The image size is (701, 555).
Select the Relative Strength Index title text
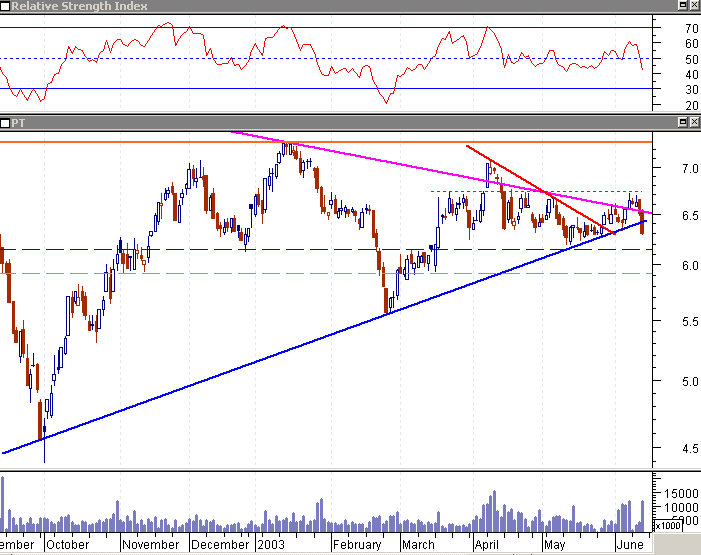(79, 6)
